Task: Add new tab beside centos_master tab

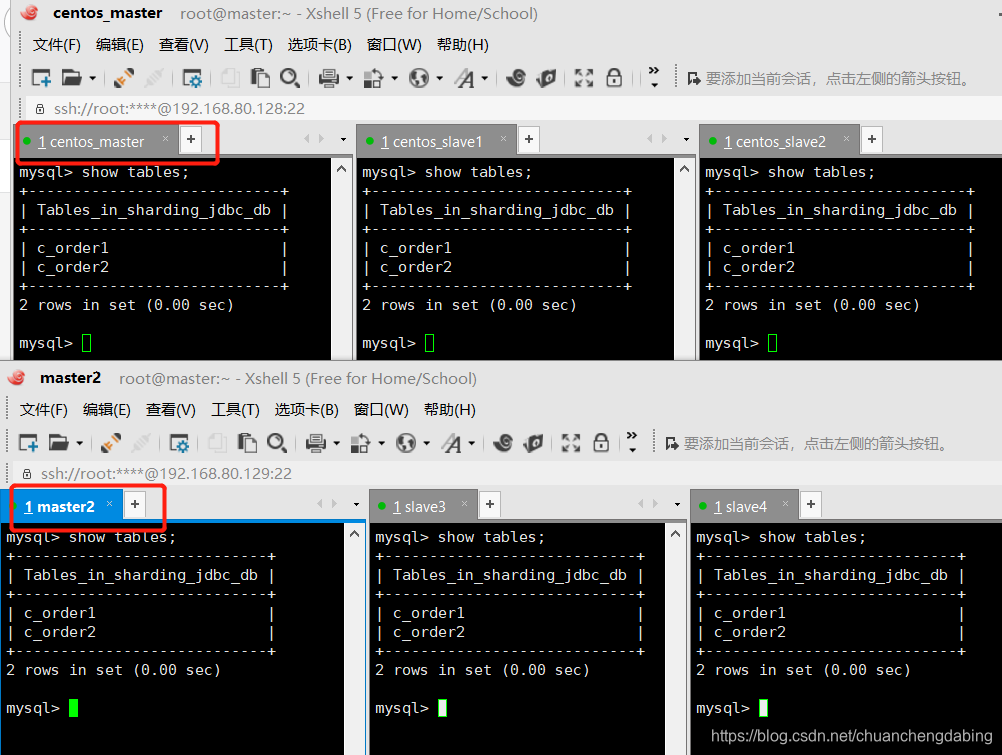Action: pyautogui.click(x=191, y=139)
